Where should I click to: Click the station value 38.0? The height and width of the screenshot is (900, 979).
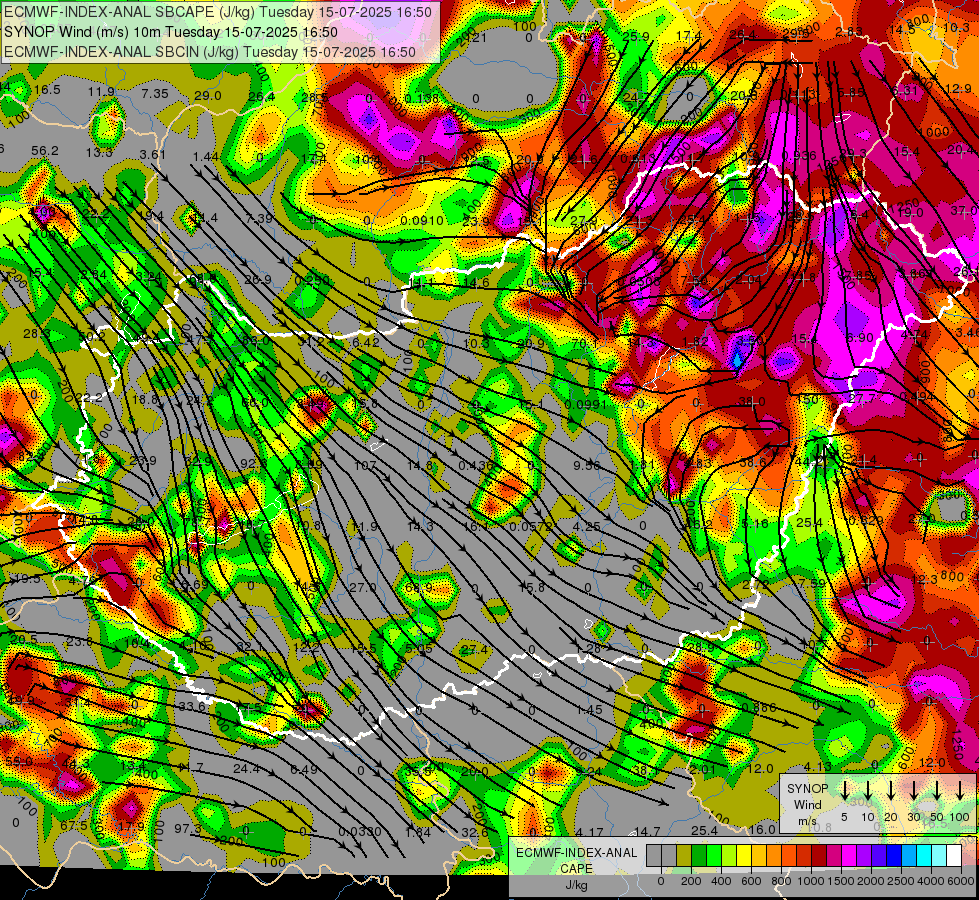point(752,402)
